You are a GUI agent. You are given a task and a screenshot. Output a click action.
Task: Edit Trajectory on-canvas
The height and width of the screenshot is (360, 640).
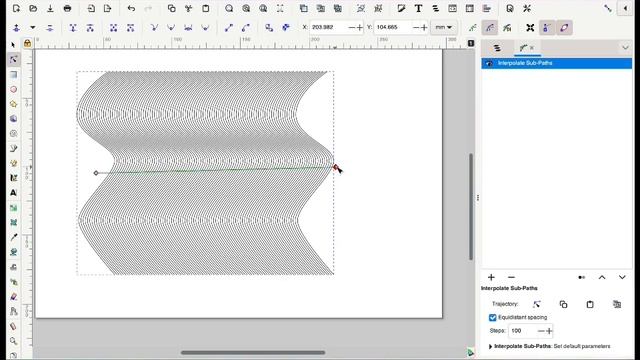point(537,304)
